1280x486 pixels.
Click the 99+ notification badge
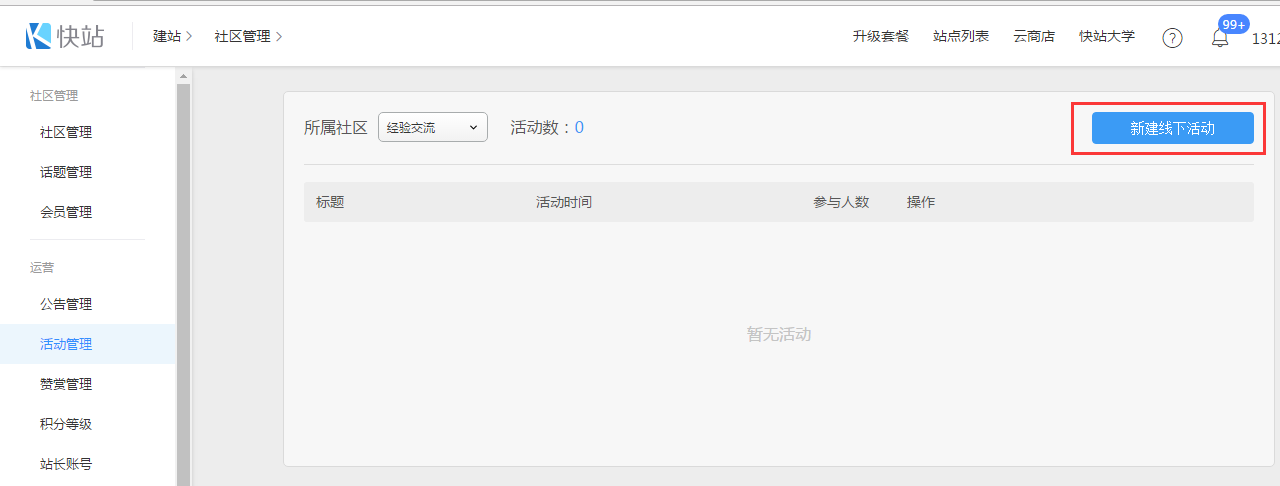coord(1233,24)
